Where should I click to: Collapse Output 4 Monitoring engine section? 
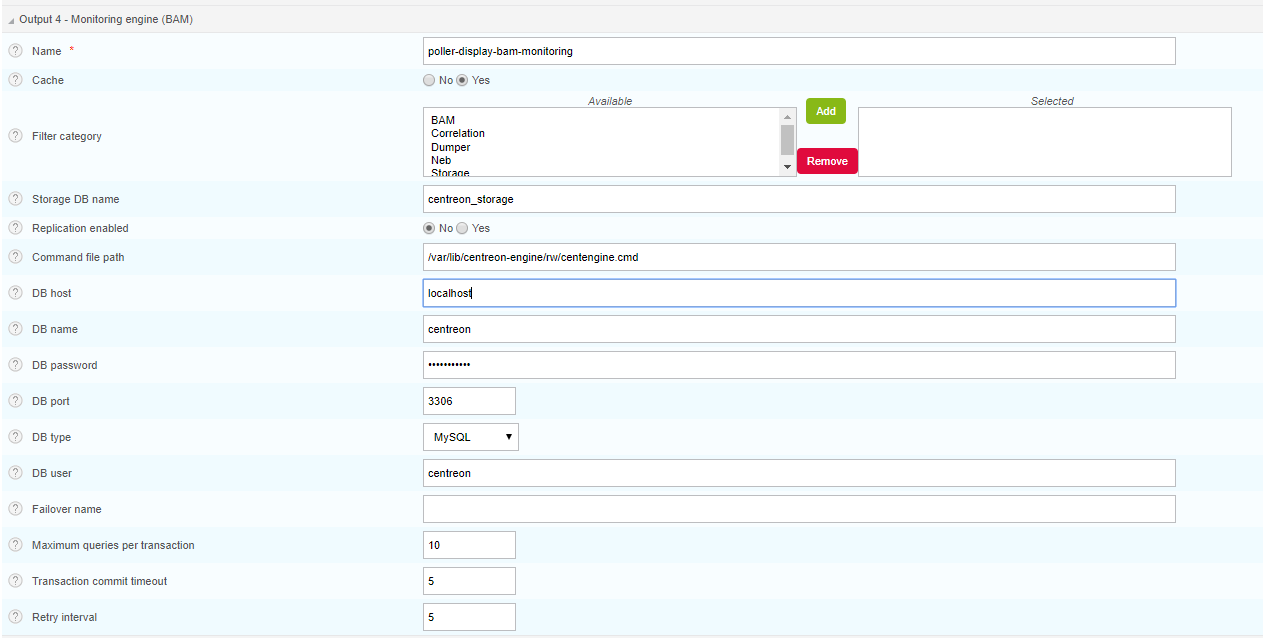(x=11, y=20)
